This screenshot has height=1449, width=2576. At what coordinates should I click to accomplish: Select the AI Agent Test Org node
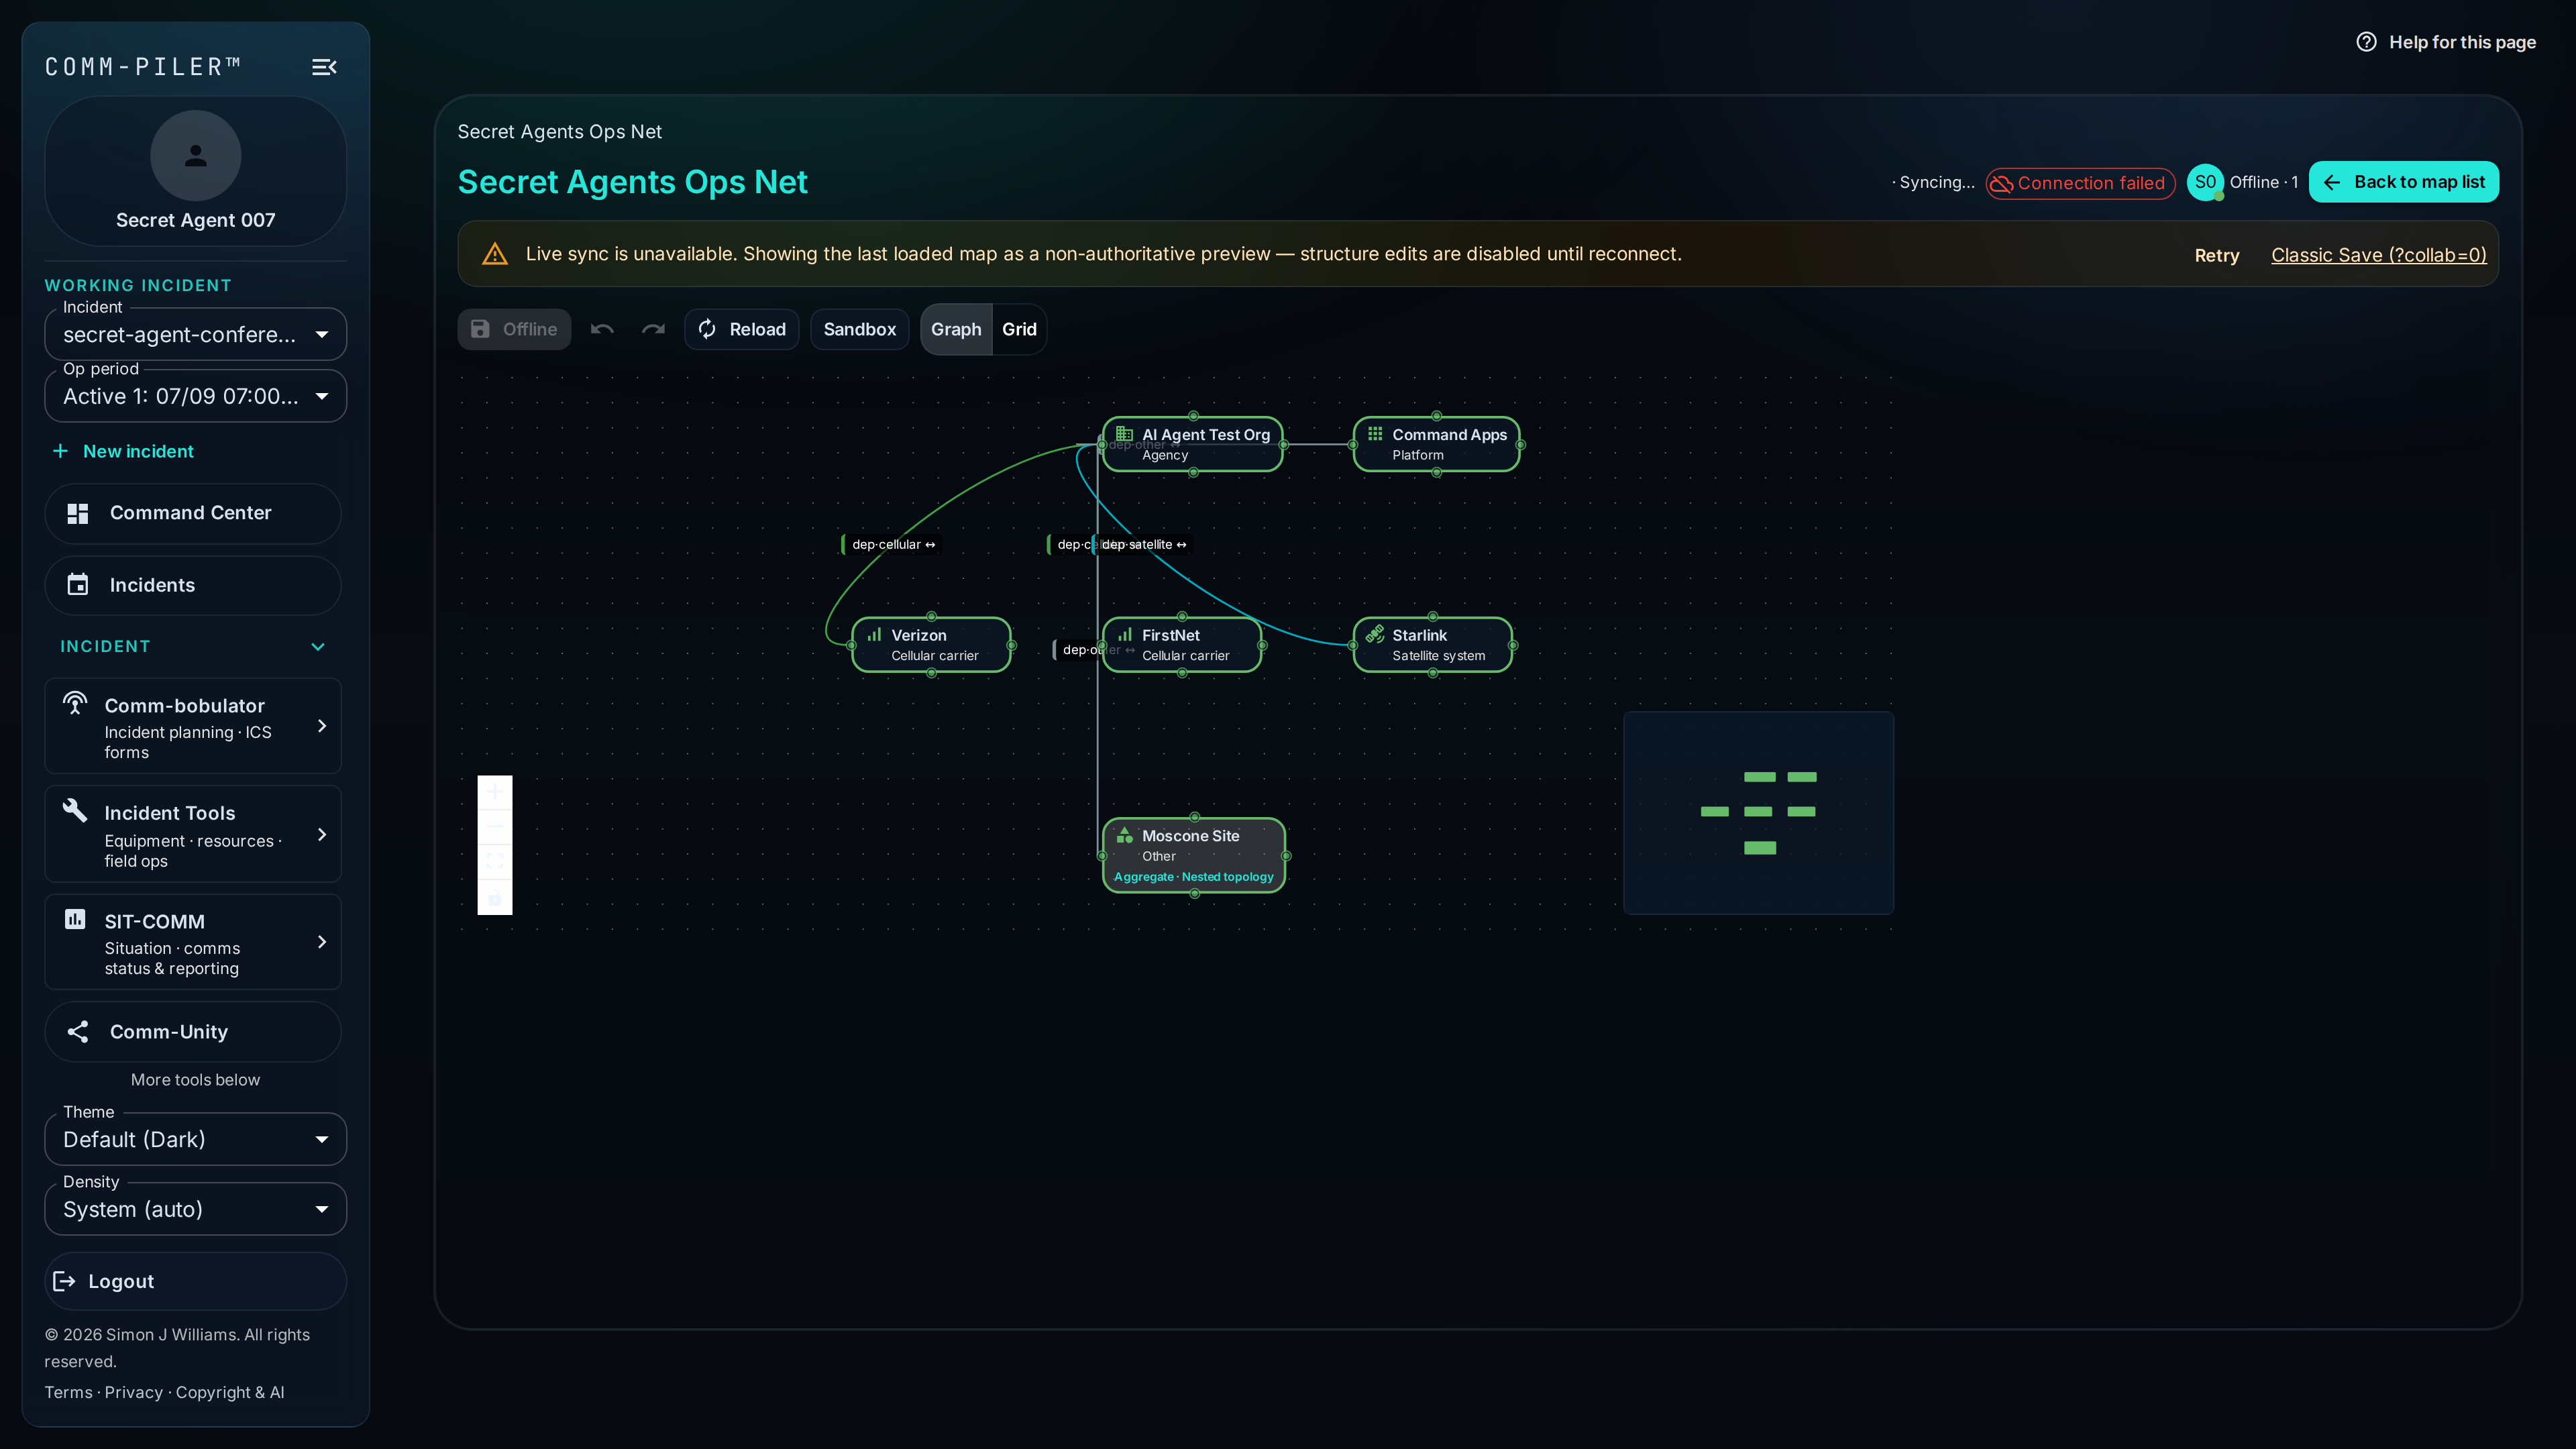point(1192,444)
